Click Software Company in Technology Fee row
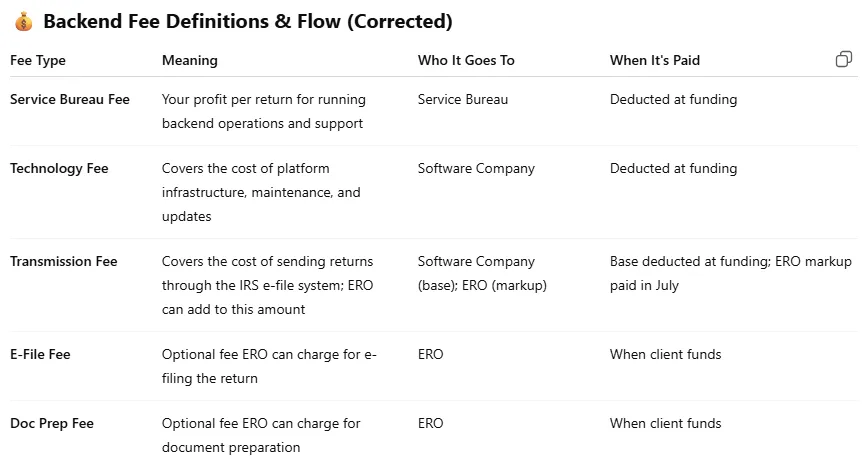The image size is (862, 459). coord(476,169)
